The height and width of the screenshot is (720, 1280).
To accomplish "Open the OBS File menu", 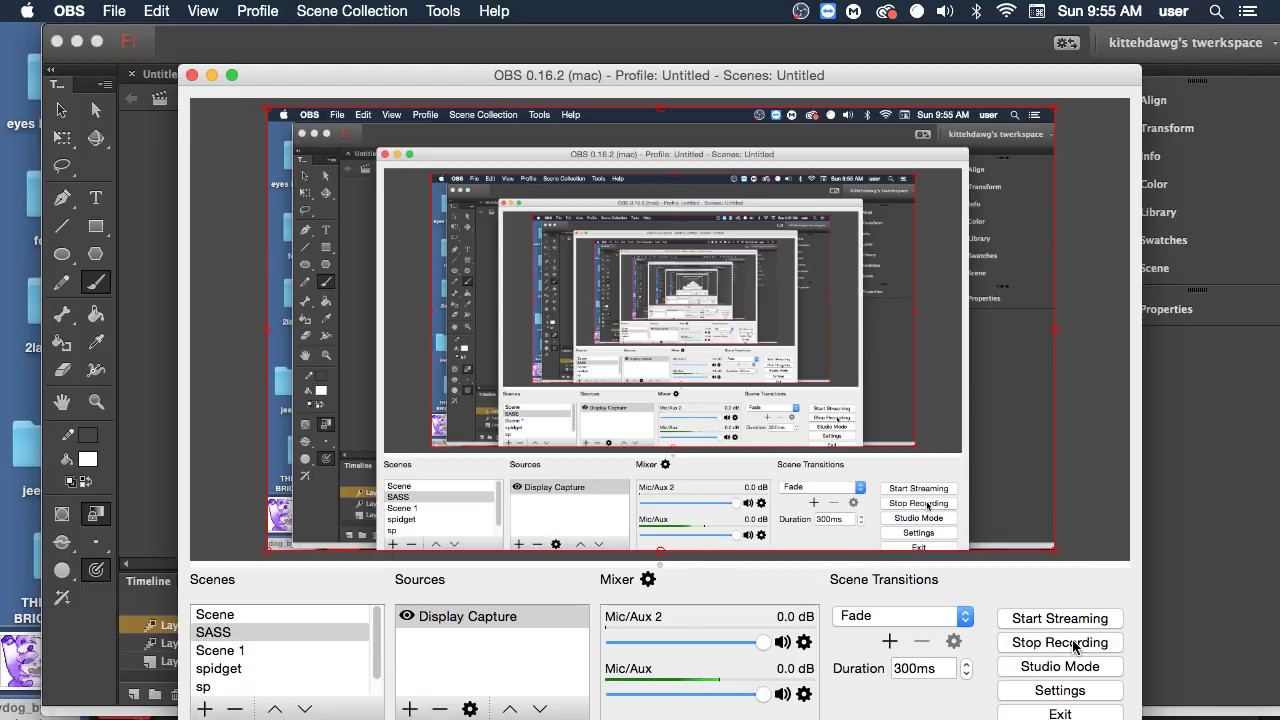I will [x=114, y=11].
